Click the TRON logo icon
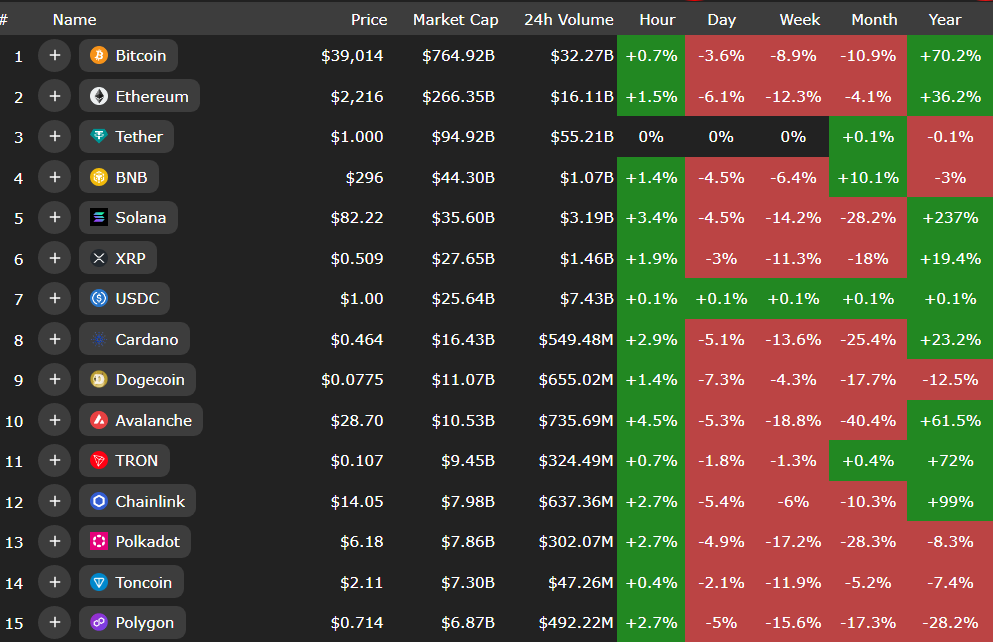Image resolution: width=993 pixels, height=642 pixels. point(98,461)
